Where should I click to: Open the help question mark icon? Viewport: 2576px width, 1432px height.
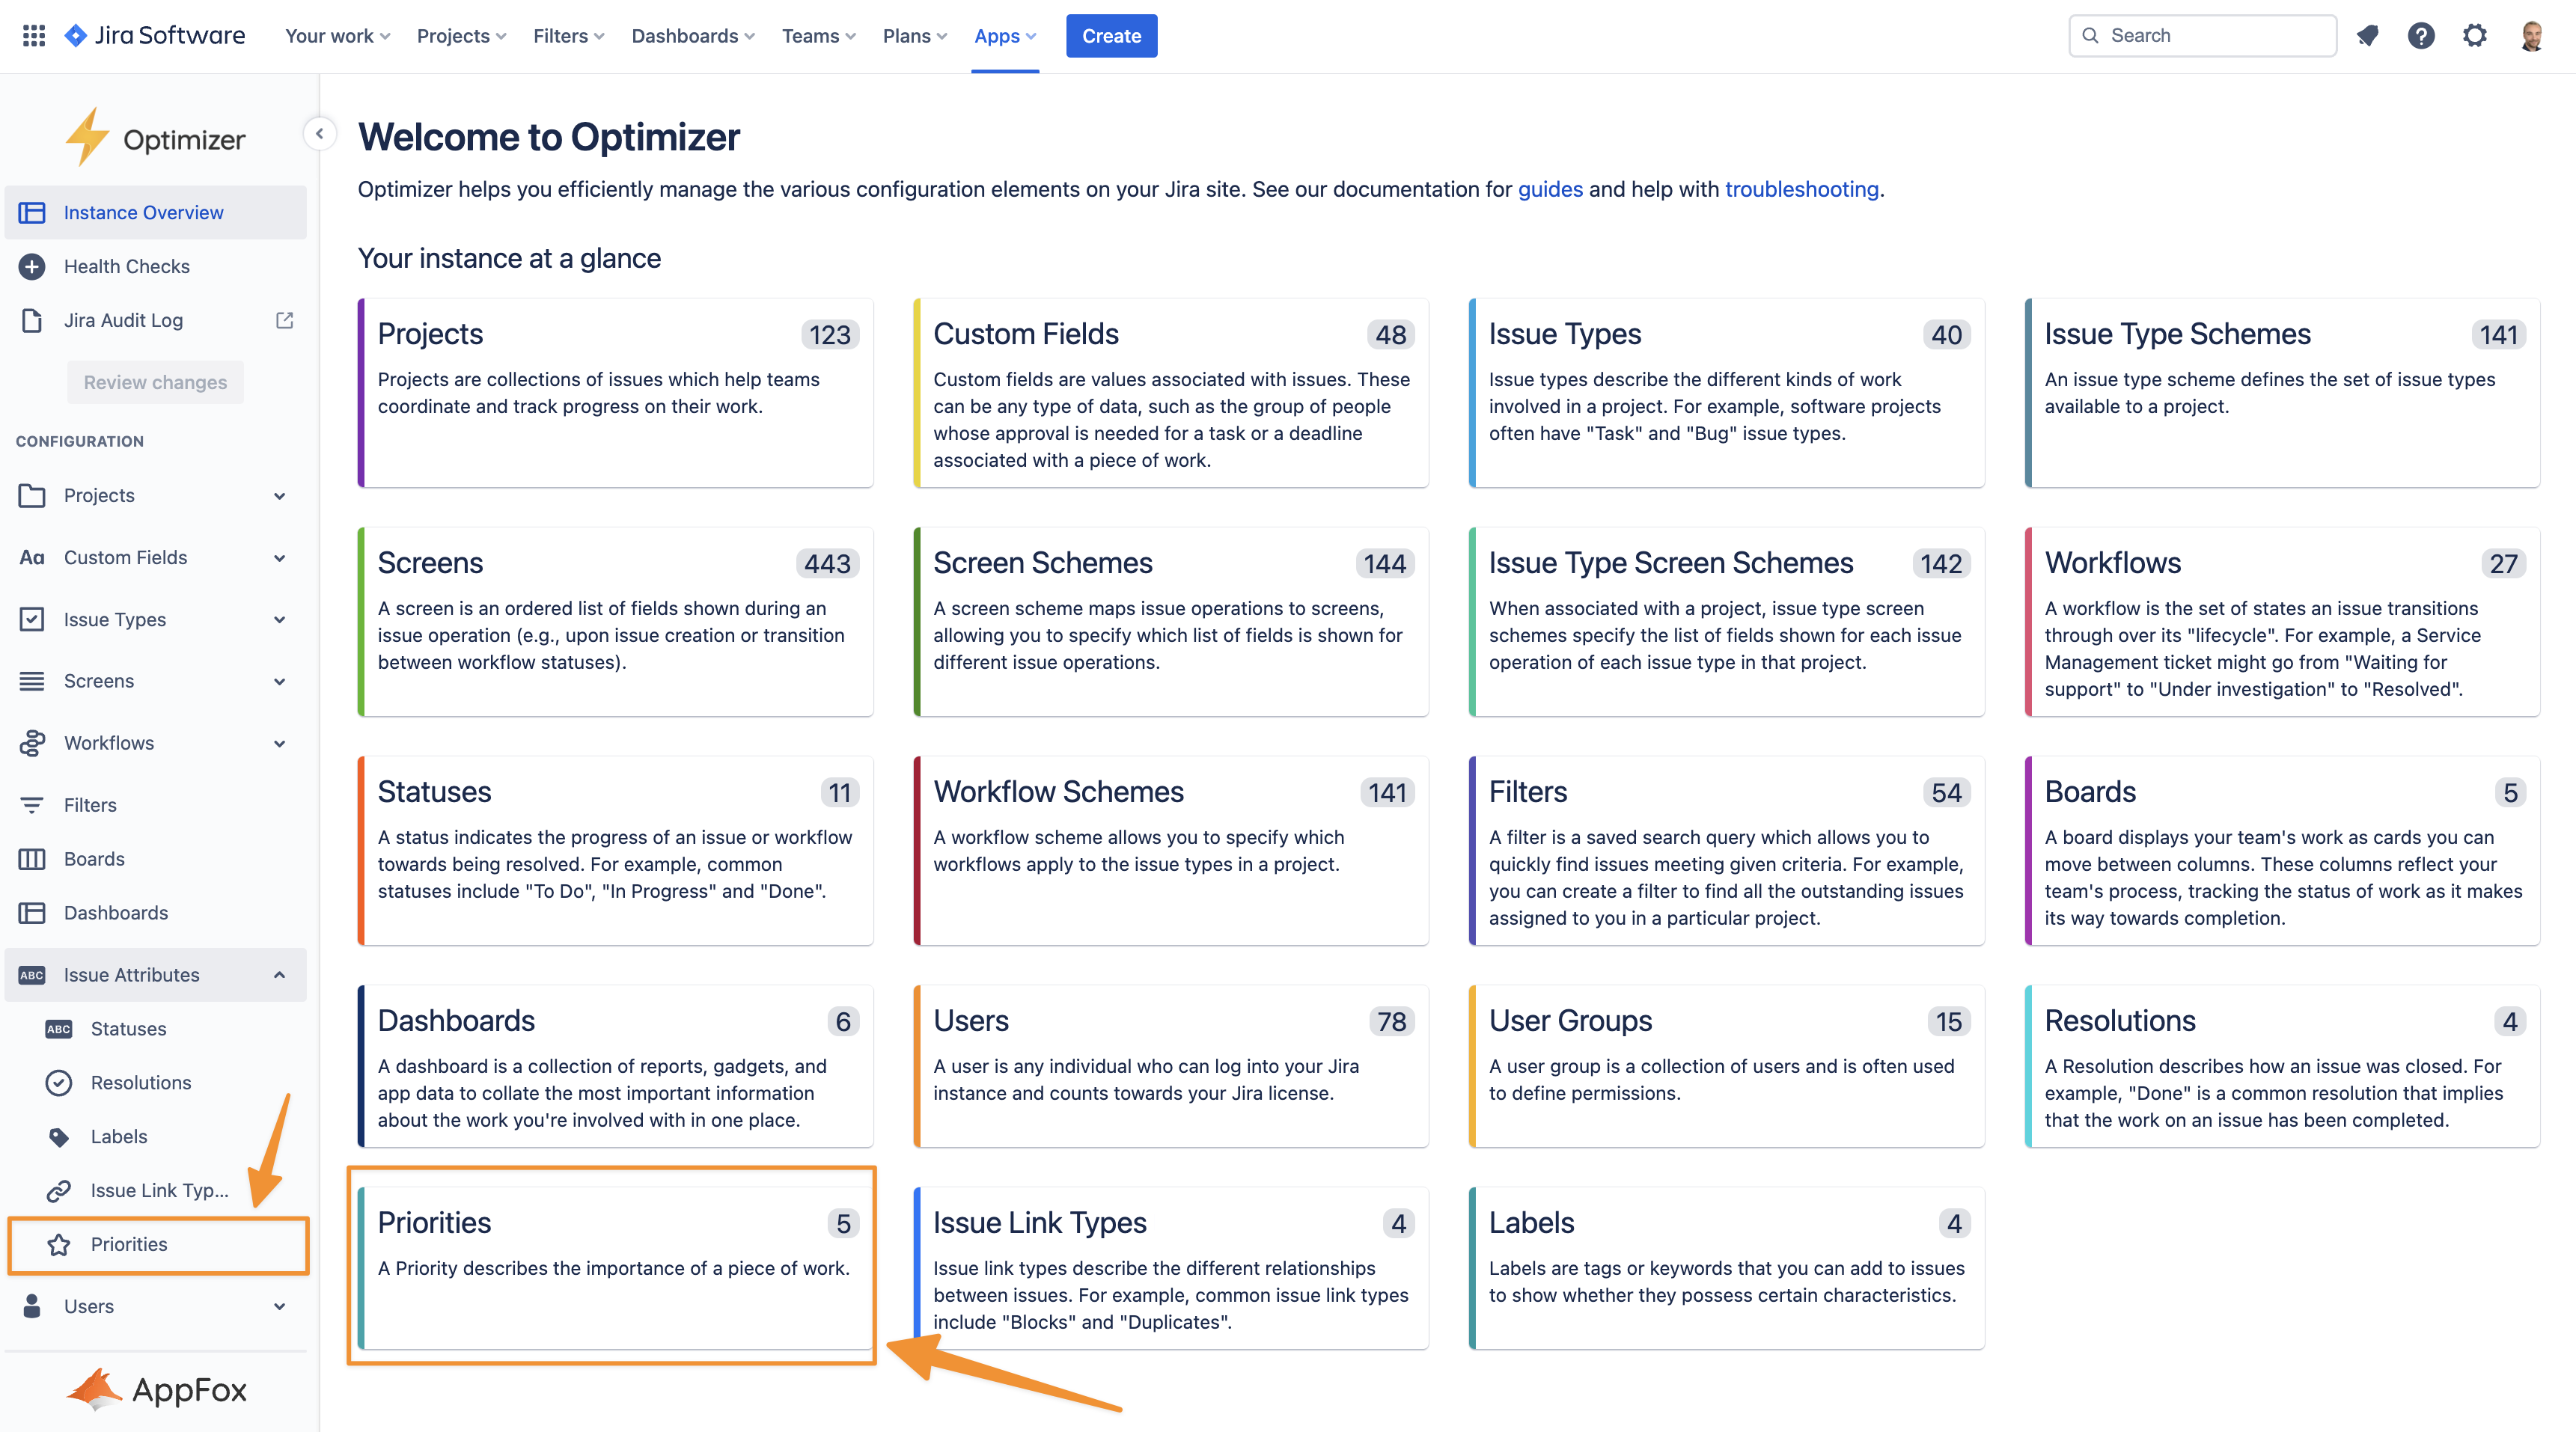[2421, 36]
